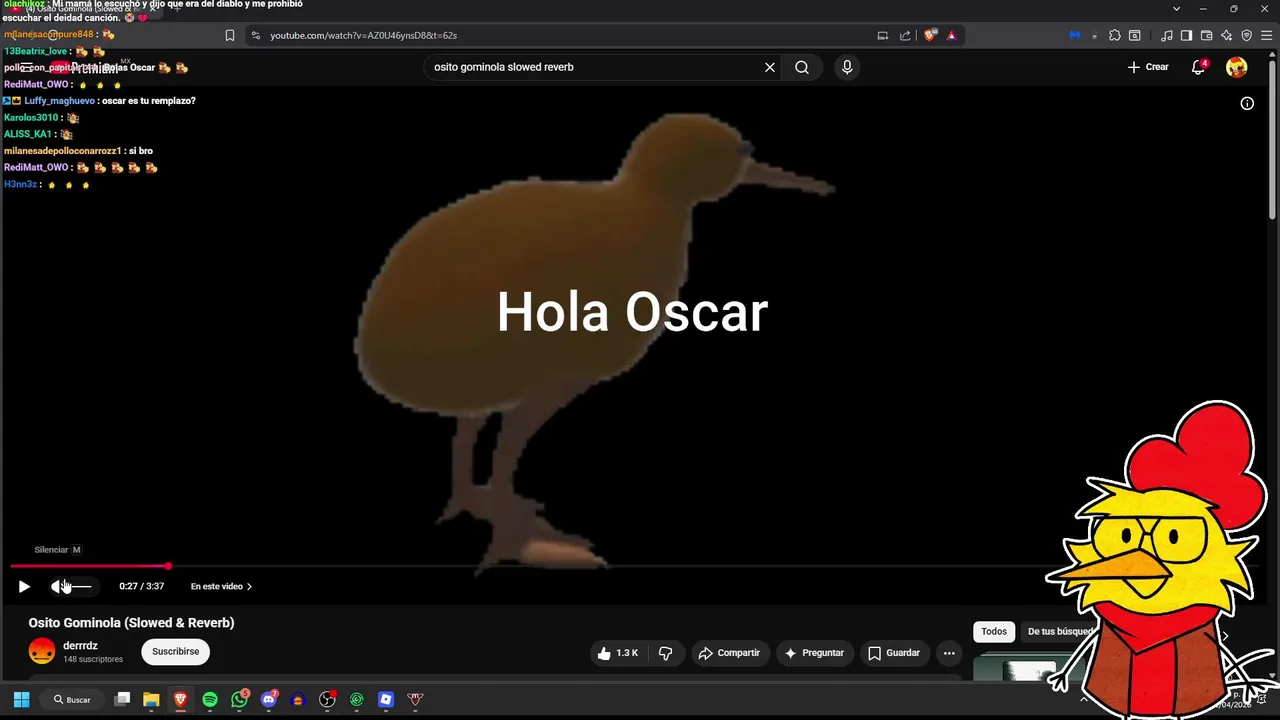Click the Malwarebytes extension icon
Screen dimensions: 1280x720
pyautogui.click(x=1075, y=35)
